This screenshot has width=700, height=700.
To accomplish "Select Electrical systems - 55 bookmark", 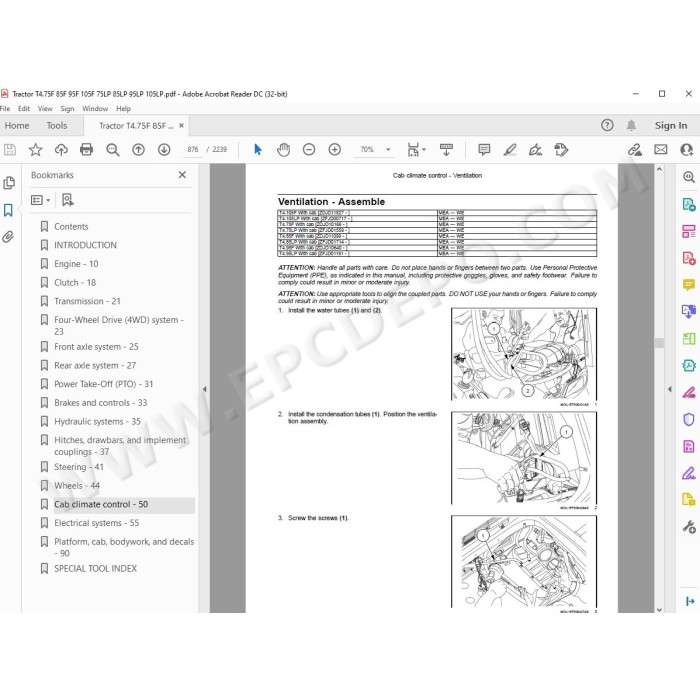I will tap(96, 523).
